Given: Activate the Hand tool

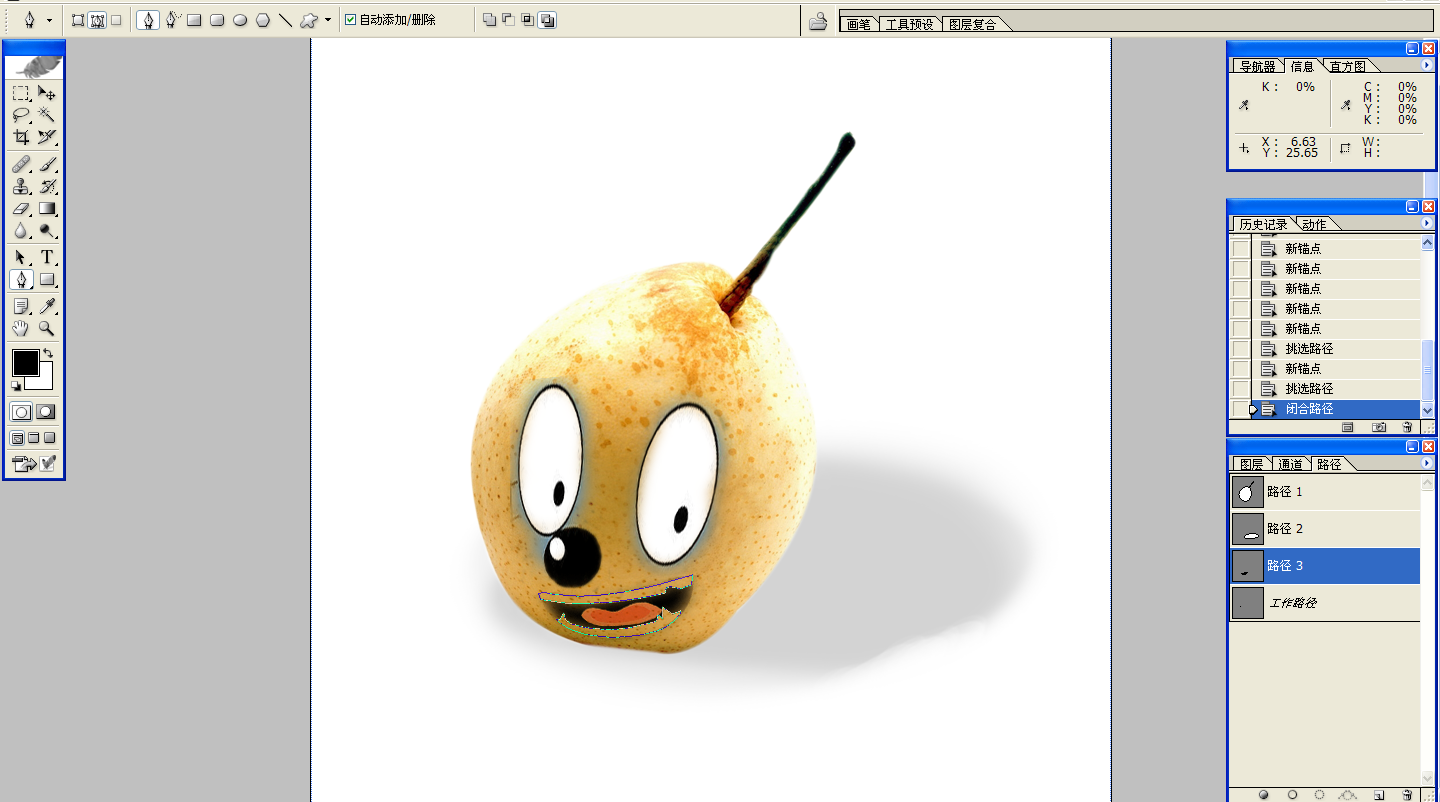Looking at the screenshot, I should click(x=21, y=328).
